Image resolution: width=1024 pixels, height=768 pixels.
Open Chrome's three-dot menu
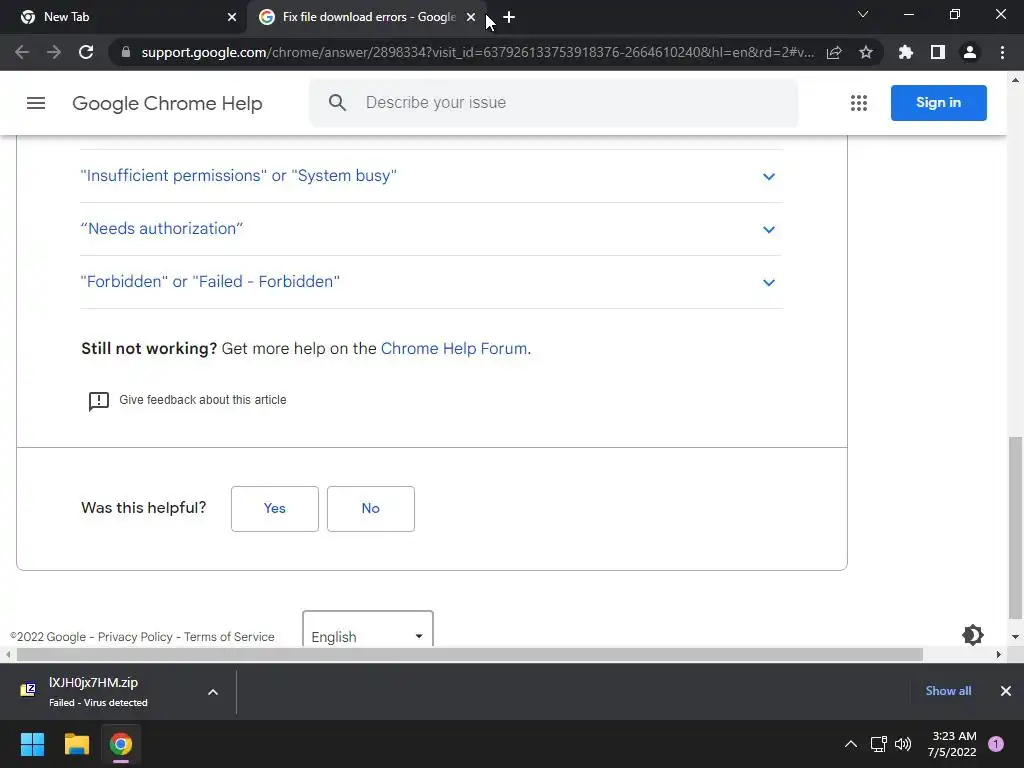click(1002, 52)
